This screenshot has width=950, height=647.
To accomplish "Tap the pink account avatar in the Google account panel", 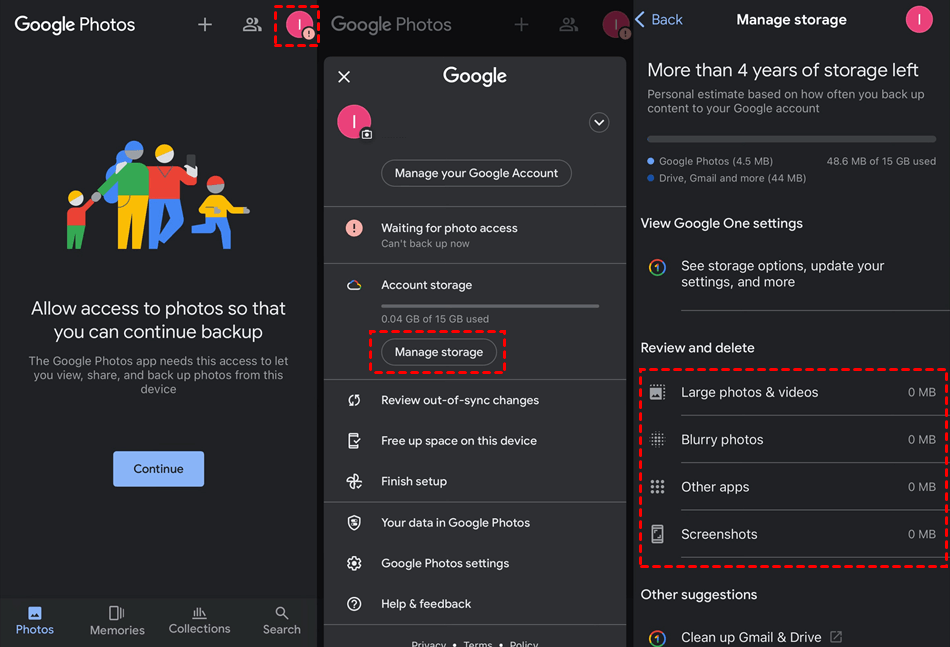I will [x=354, y=122].
